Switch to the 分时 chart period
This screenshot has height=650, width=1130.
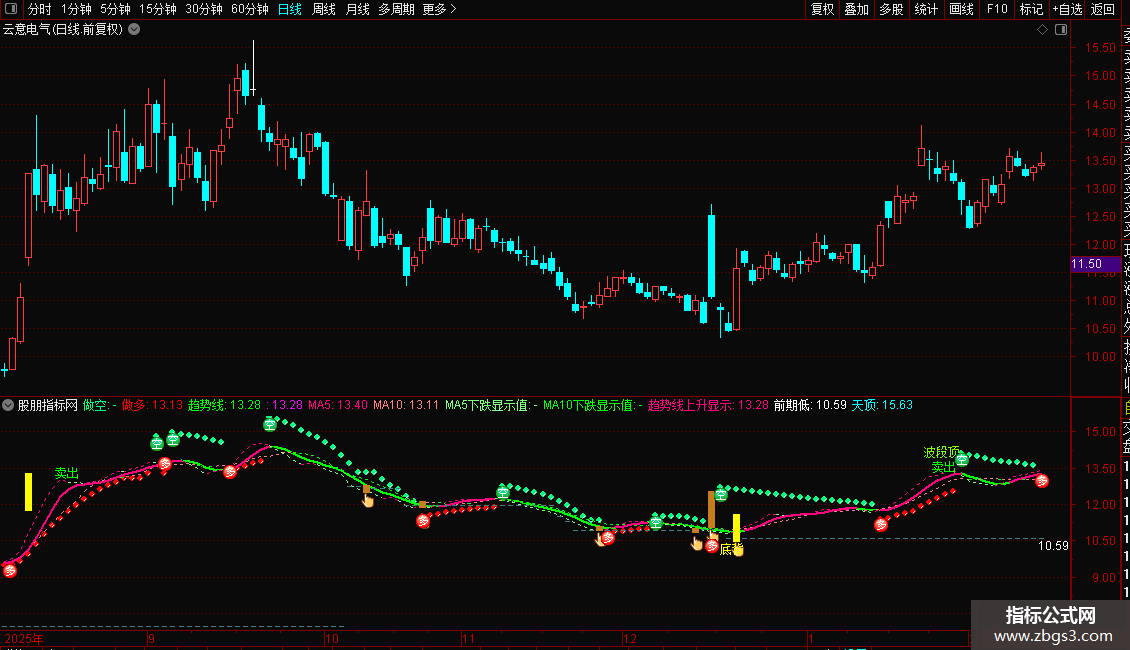[40, 9]
